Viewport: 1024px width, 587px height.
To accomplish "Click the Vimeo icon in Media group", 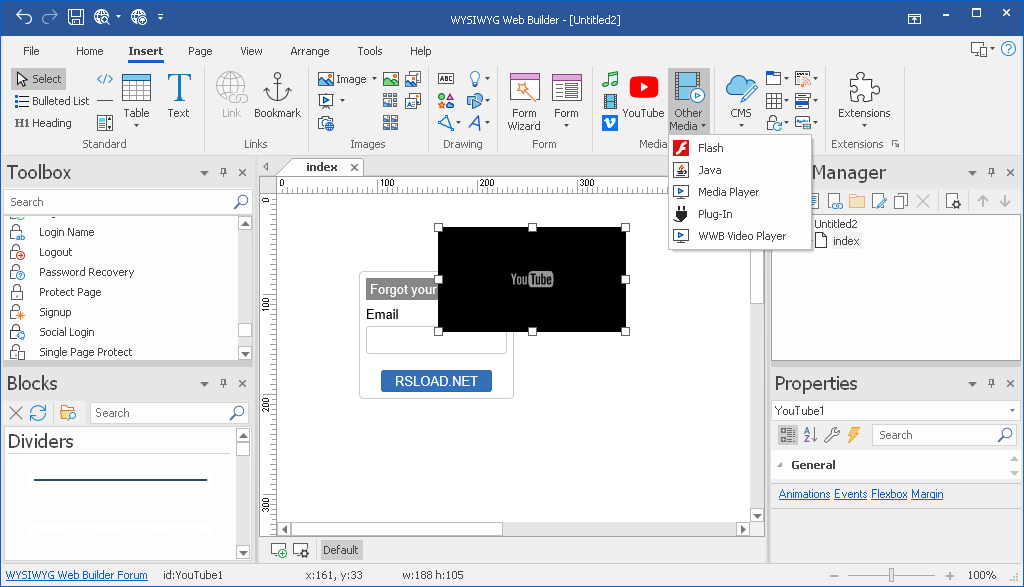I will (610, 123).
